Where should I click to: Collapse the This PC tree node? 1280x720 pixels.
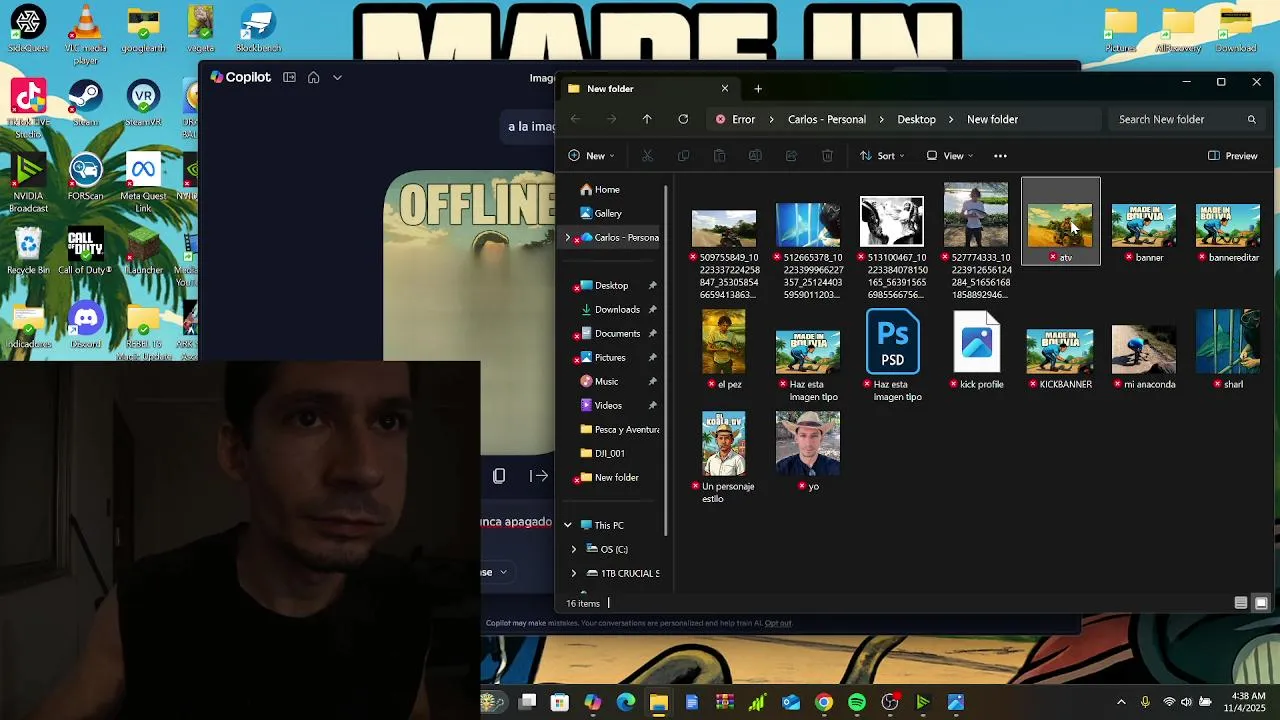point(568,525)
